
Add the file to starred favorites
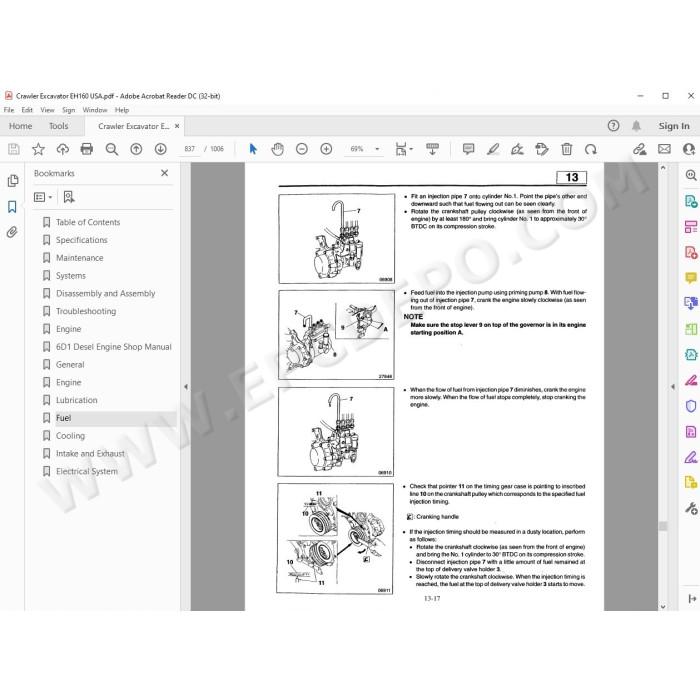[38, 149]
